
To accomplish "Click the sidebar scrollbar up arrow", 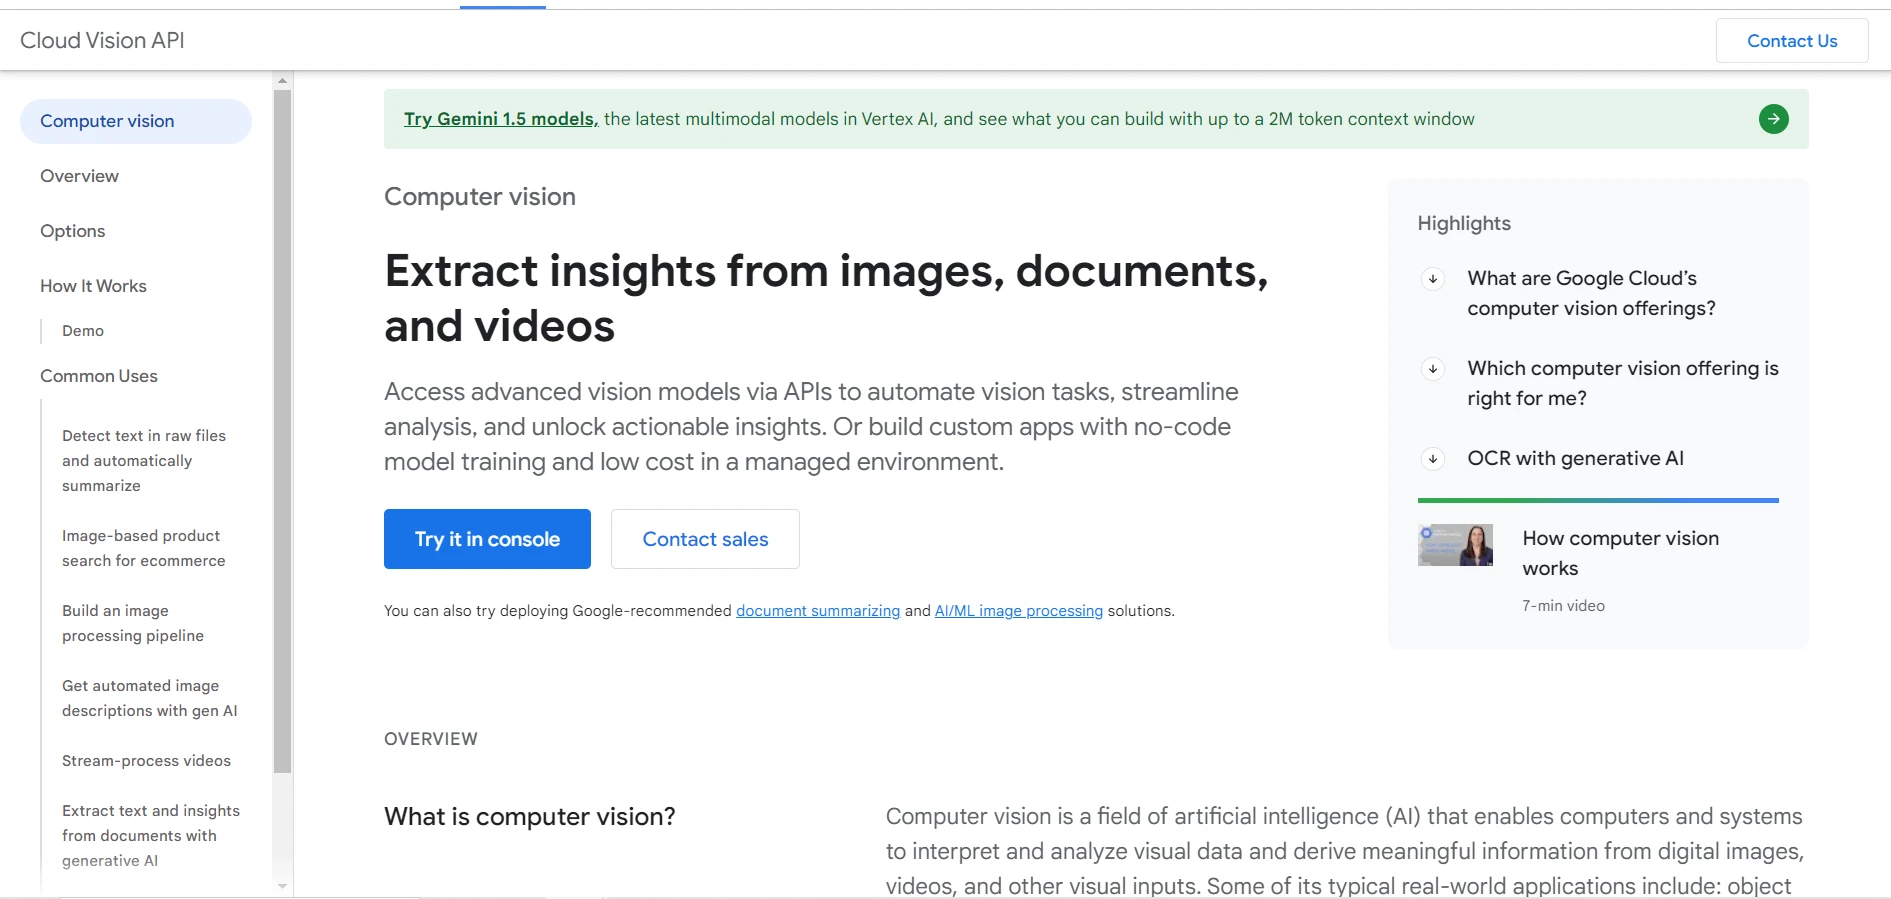I will click(x=282, y=80).
